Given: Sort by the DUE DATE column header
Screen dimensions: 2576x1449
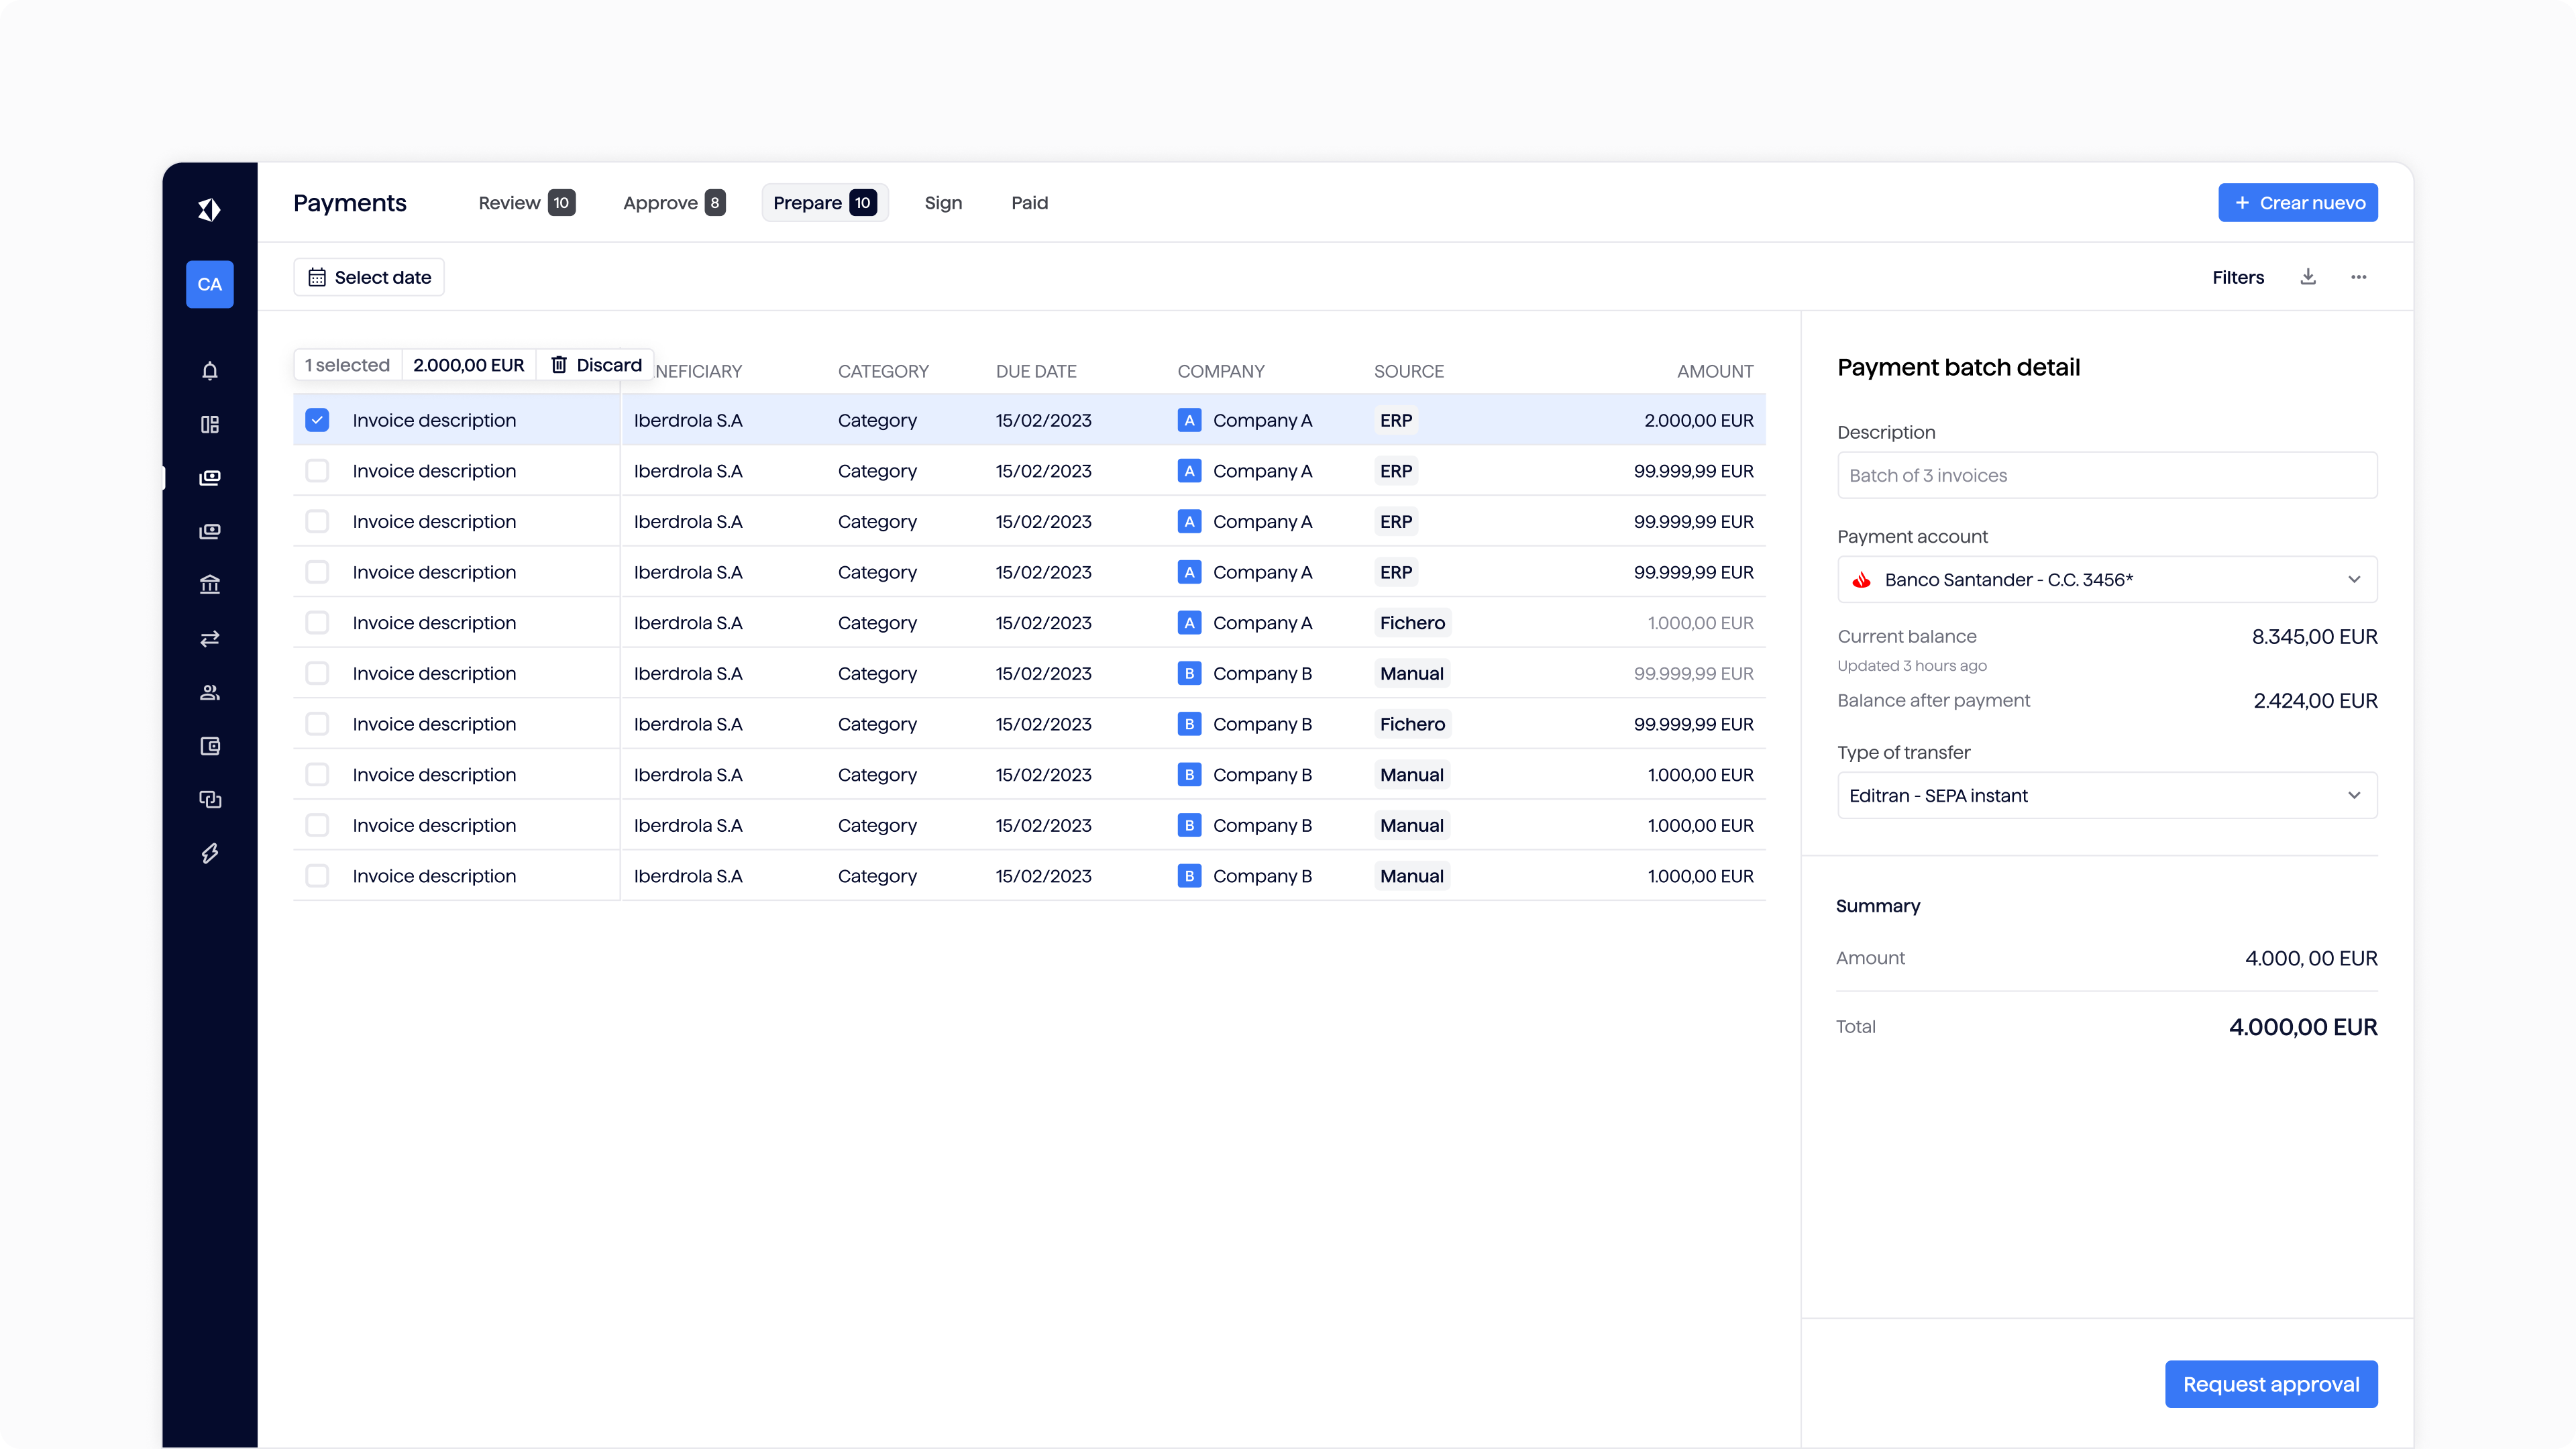Looking at the screenshot, I should point(1036,371).
